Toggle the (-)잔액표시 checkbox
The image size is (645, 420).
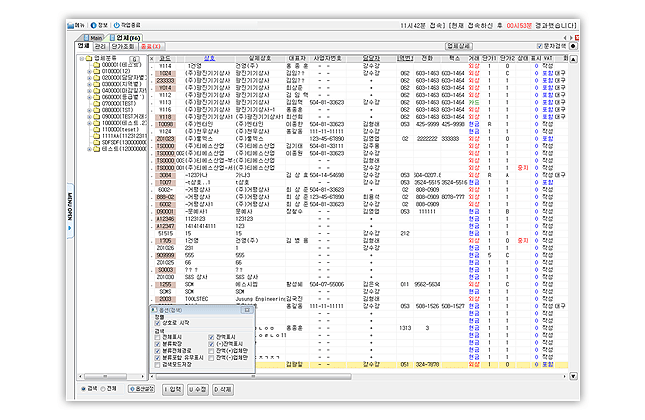pos(211,344)
